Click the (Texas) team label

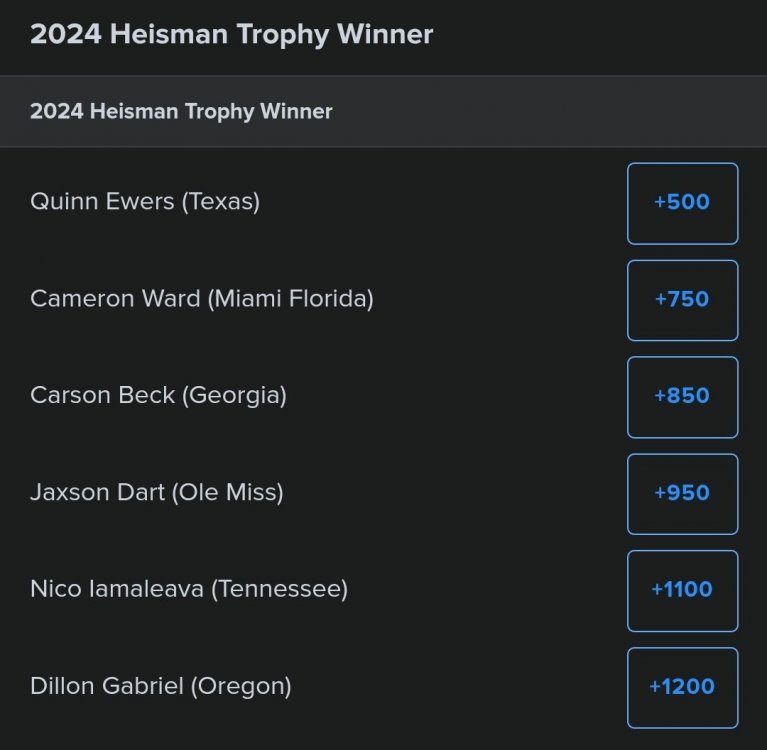[220, 202]
